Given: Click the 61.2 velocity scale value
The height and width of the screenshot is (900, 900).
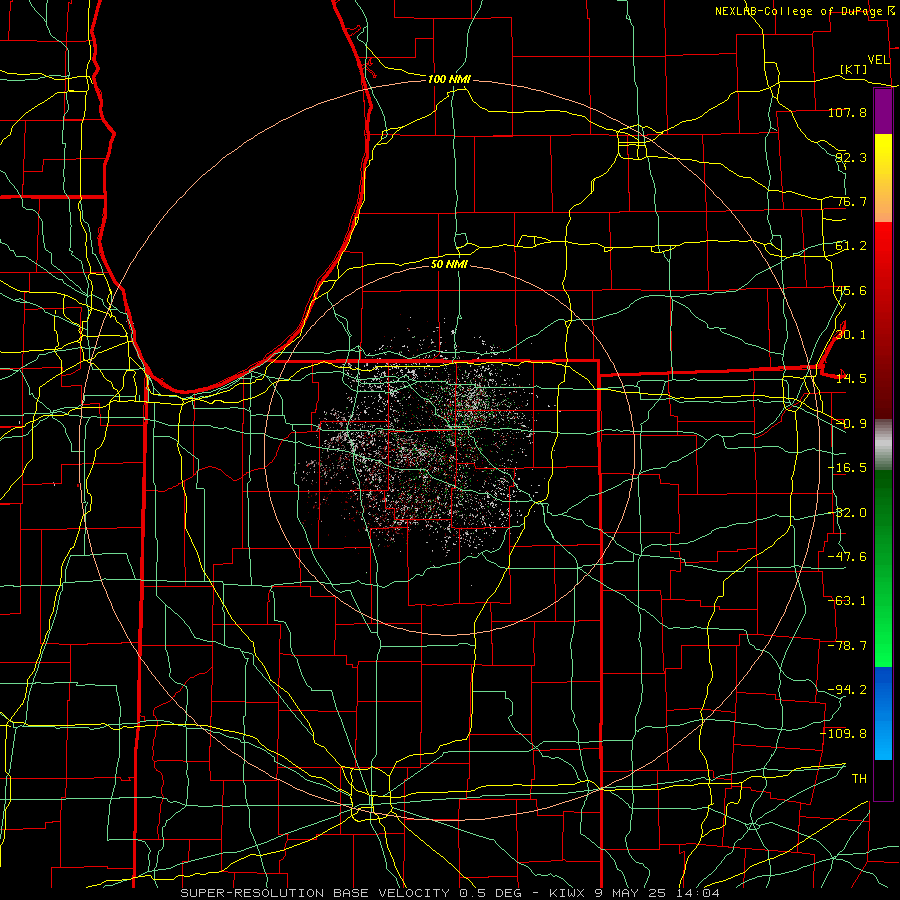Looking at the screenshot, I should pos(851,246).
